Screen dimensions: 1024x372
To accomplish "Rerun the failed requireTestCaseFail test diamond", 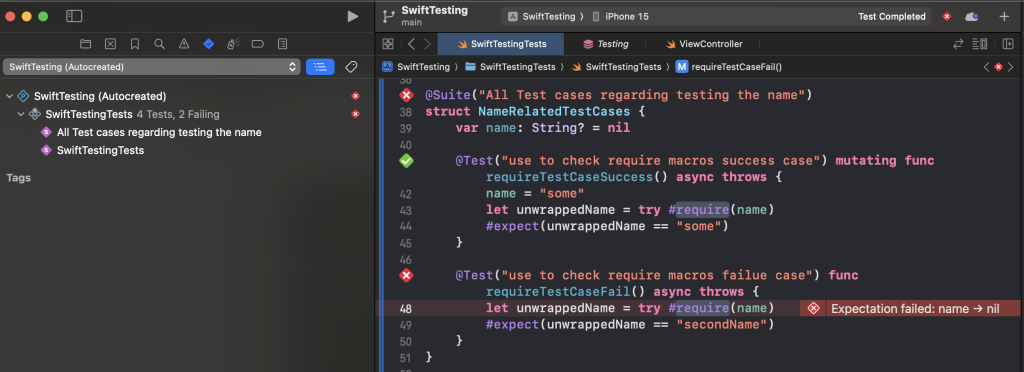I will (x=406, y=275).
